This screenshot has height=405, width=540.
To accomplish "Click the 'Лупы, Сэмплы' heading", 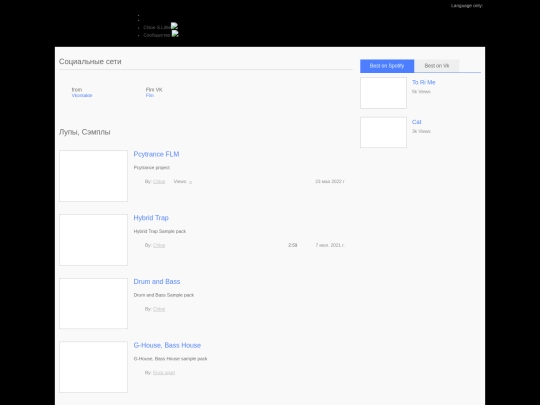I will point(85,132).
